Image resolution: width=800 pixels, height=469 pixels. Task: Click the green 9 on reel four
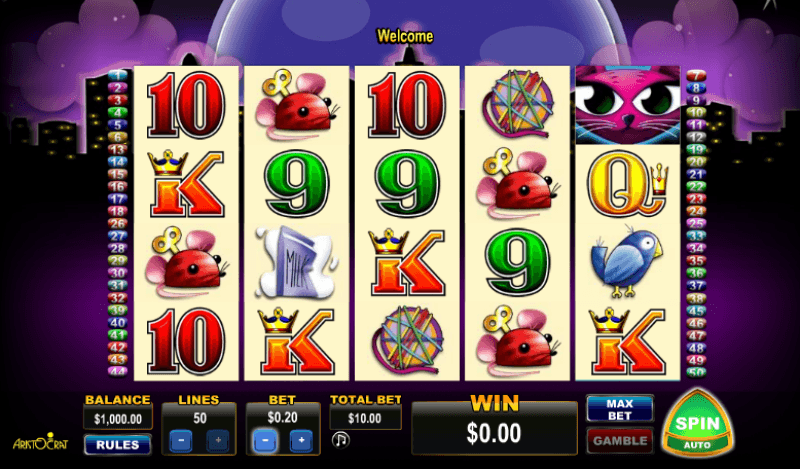(x=517, y=262)
